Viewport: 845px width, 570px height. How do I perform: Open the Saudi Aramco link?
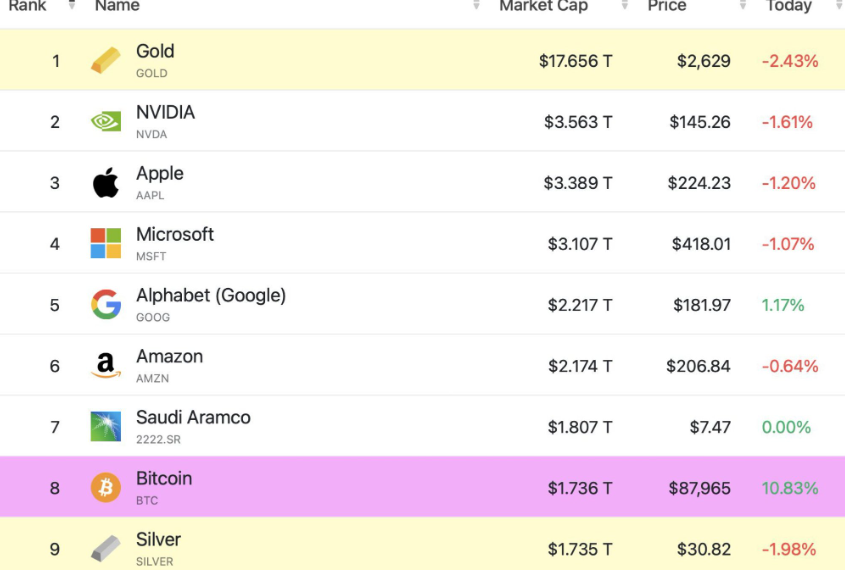coord(193,418)
